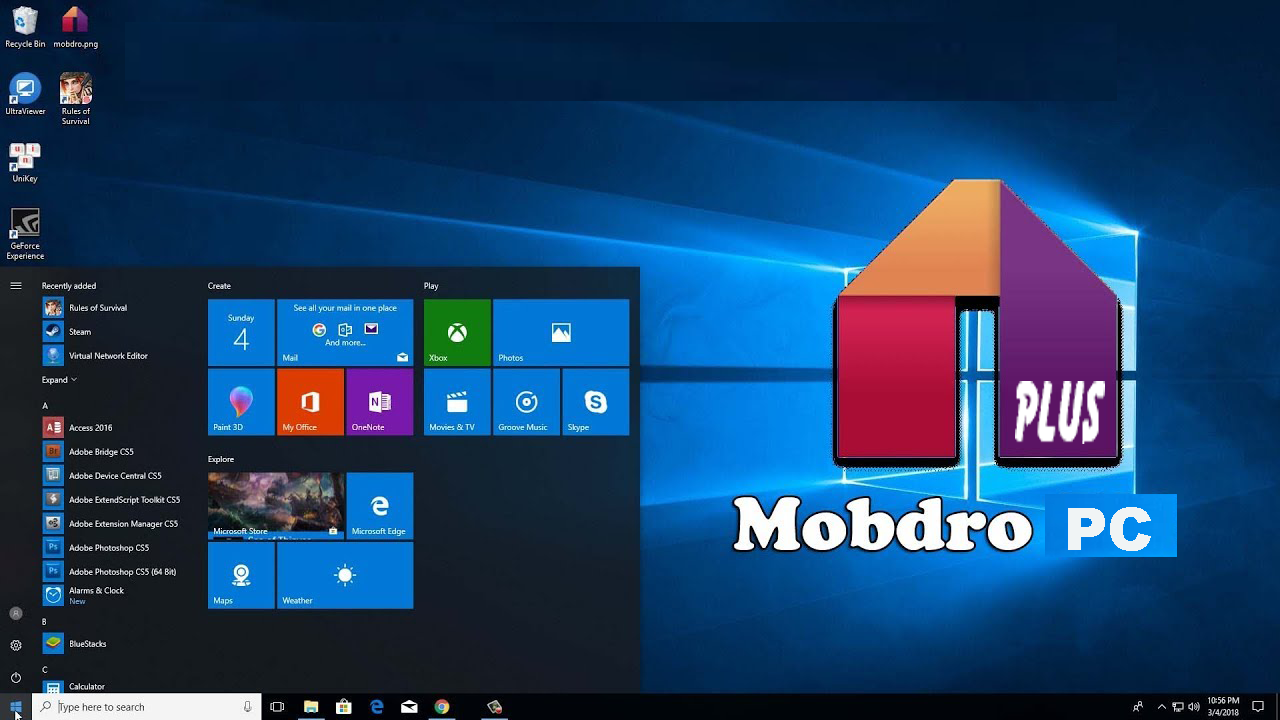Viewport: 1280px width, 720px height.
Task: Open the Recycle Bin desktop icon
Action: coord(25,27)
